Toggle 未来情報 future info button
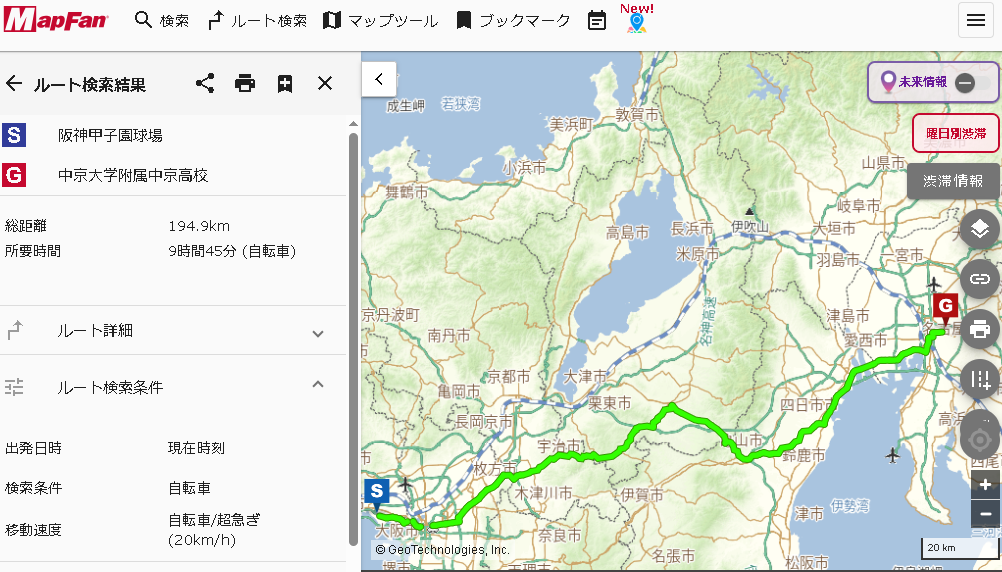This screenshot has width=1002, height=572. [934, 82]
